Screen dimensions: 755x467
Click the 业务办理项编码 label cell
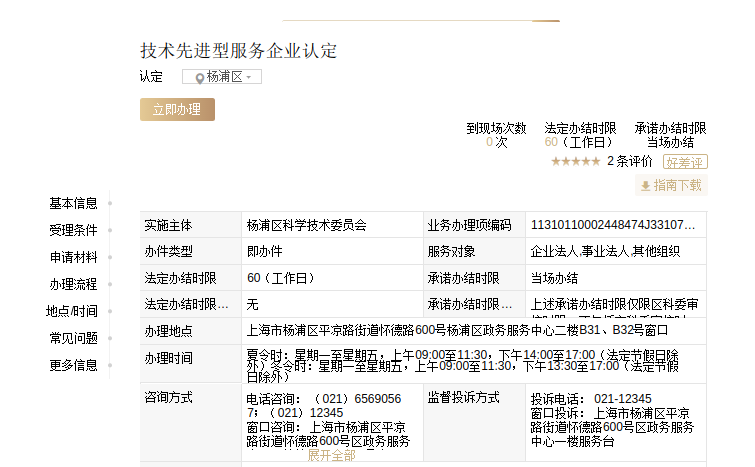tap(474, 225)
